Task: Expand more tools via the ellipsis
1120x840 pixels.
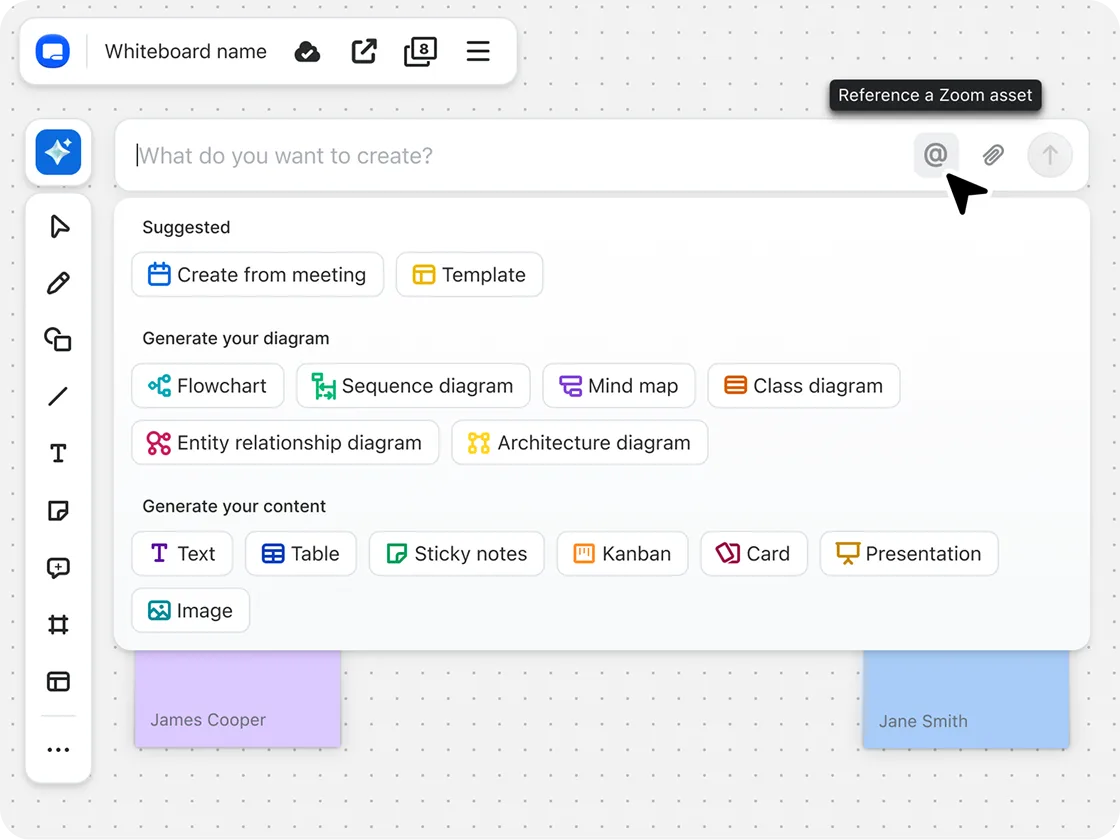Action: pos(58,749)
